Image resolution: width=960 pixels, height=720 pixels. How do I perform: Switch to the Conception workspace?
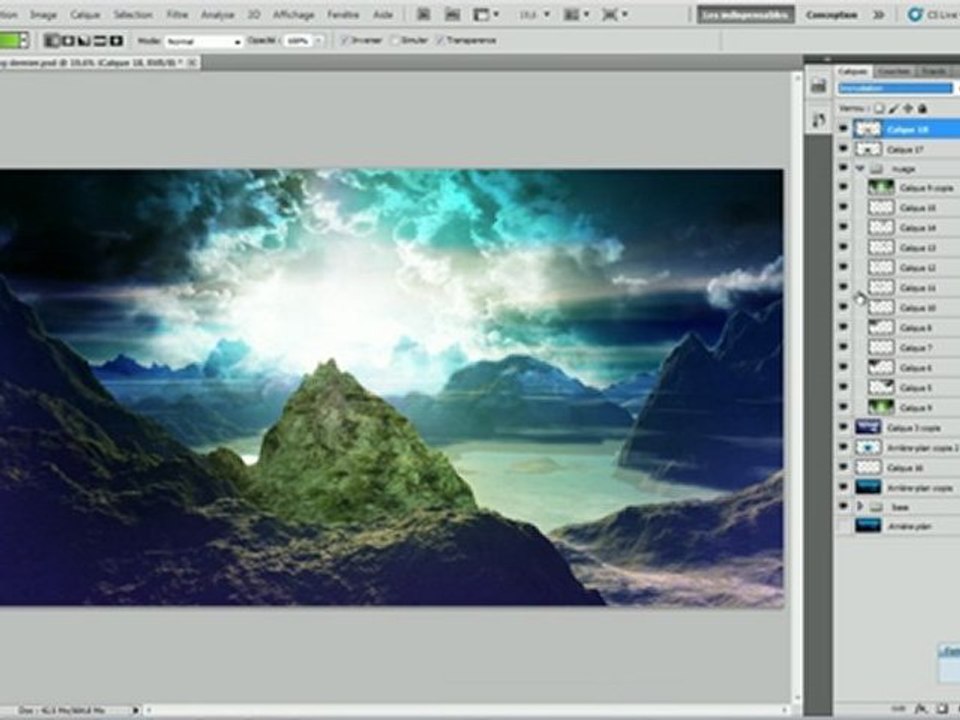(831, 15)
